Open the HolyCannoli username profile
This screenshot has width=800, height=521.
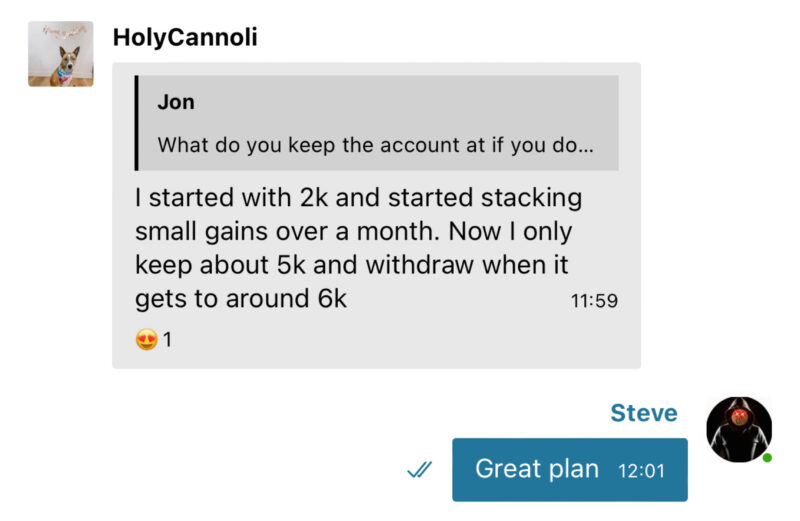[x=185, y=38]
